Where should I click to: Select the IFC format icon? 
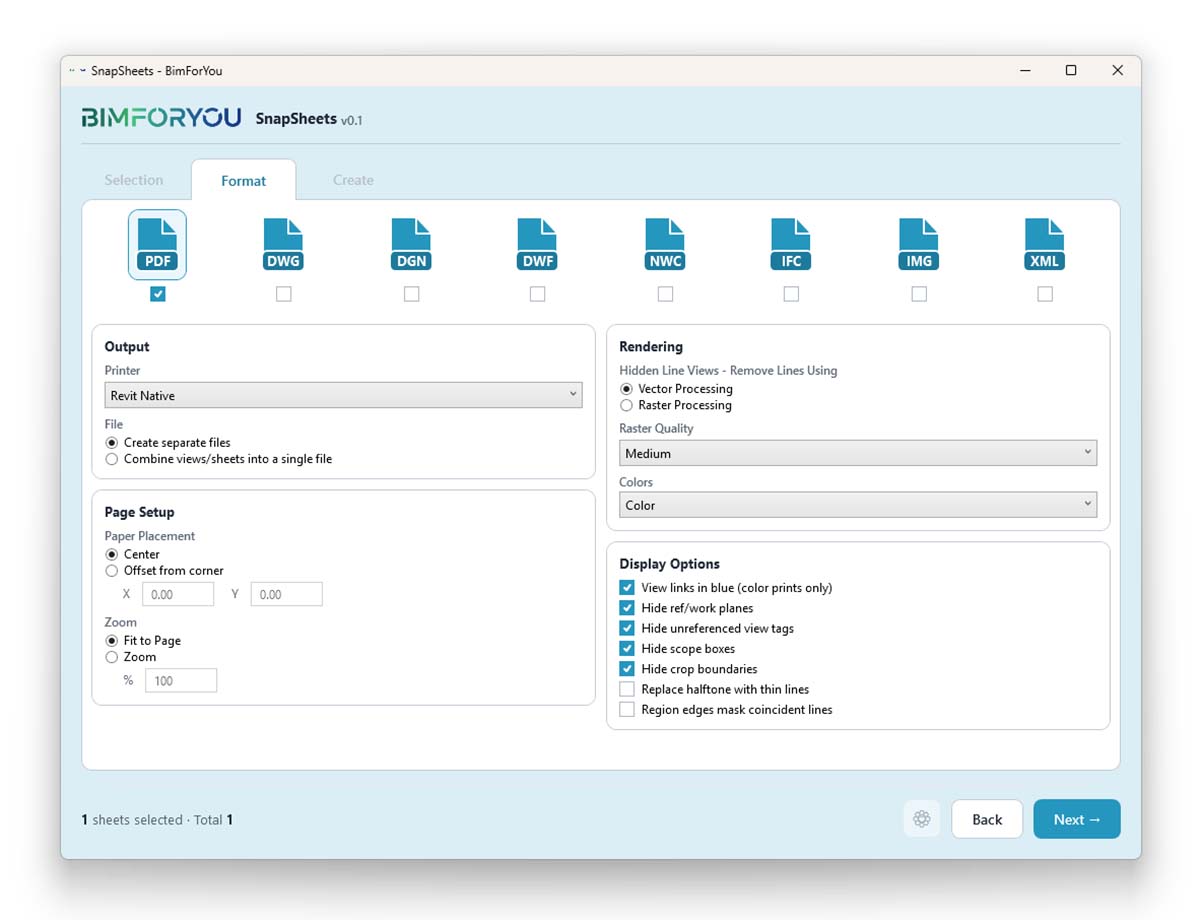point(791,245)
